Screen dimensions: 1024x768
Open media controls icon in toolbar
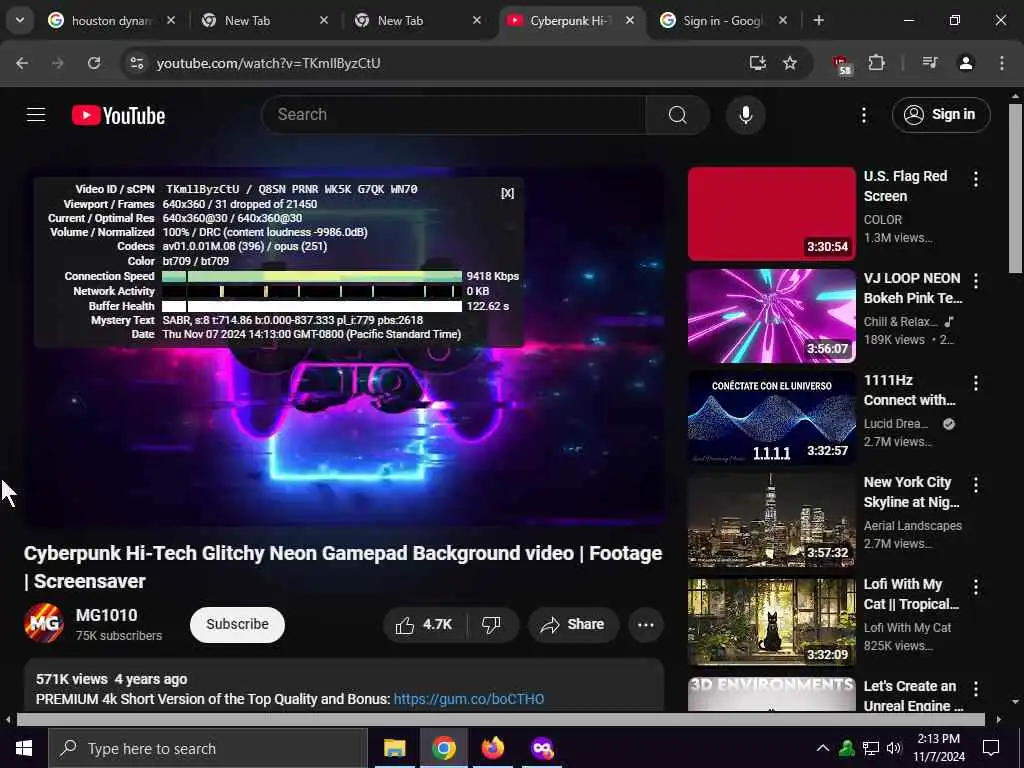tap(929, 63)
